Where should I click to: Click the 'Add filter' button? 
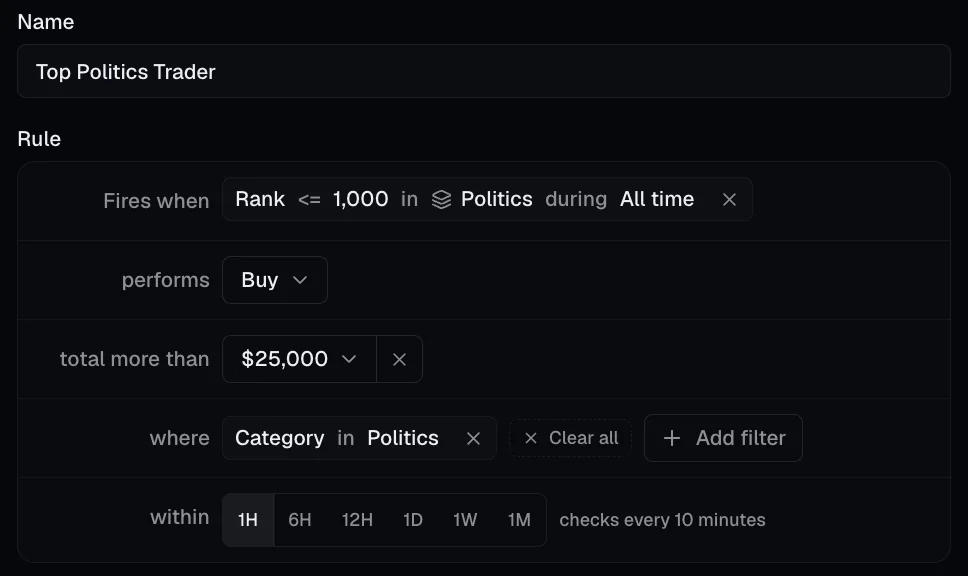(x=724, y=438)
